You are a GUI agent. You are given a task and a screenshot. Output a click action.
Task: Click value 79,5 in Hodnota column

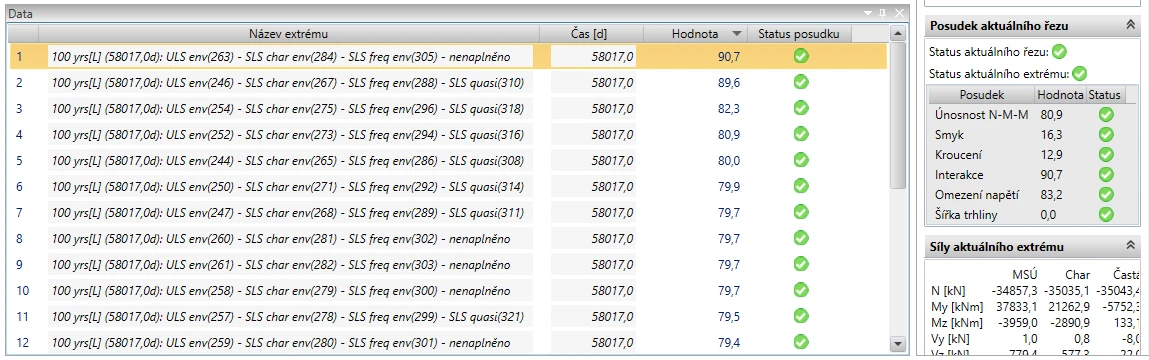[x=728, y=317]
